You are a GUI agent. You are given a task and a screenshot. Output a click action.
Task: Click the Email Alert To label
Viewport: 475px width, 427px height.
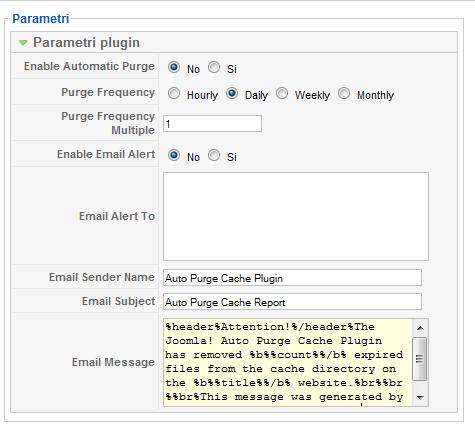point(117,216)
